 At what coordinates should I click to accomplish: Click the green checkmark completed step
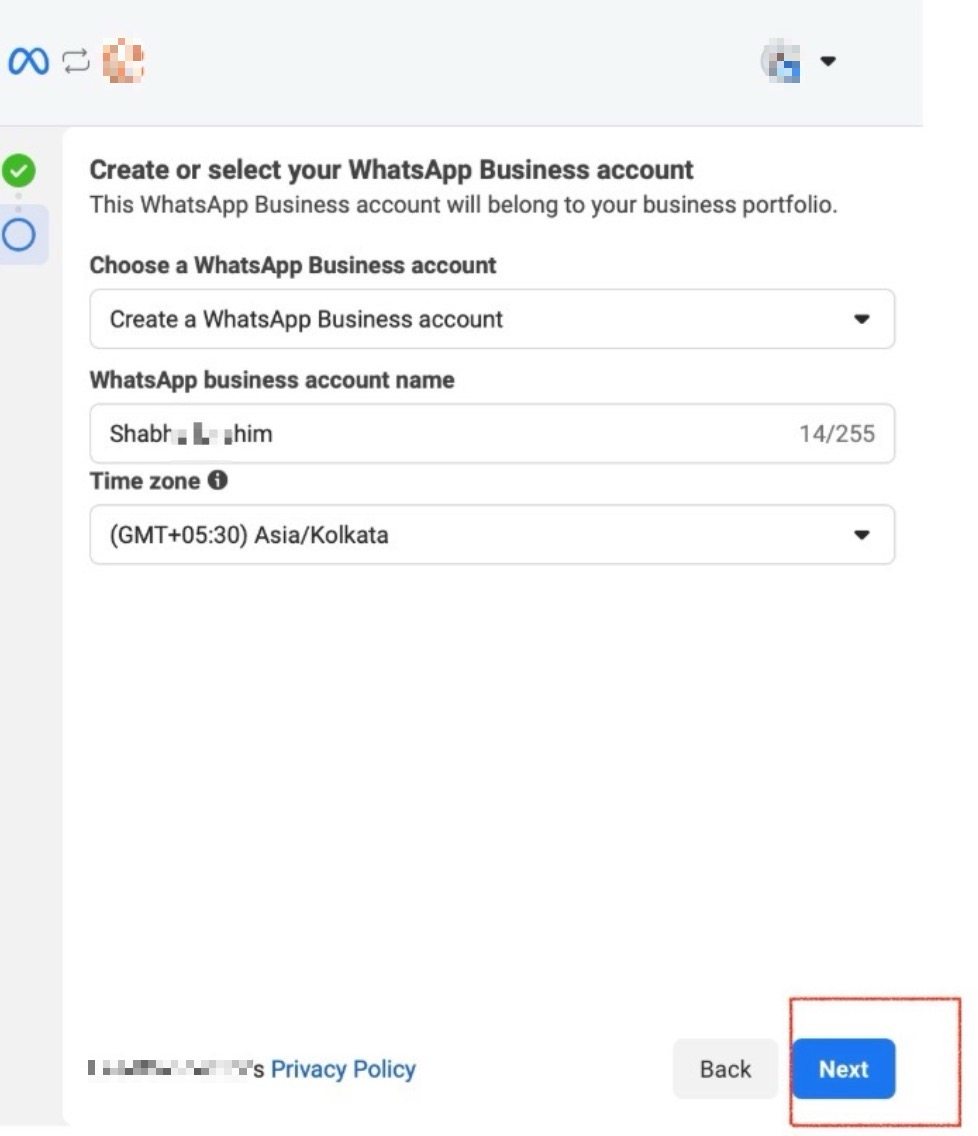(x=19, y=172)
